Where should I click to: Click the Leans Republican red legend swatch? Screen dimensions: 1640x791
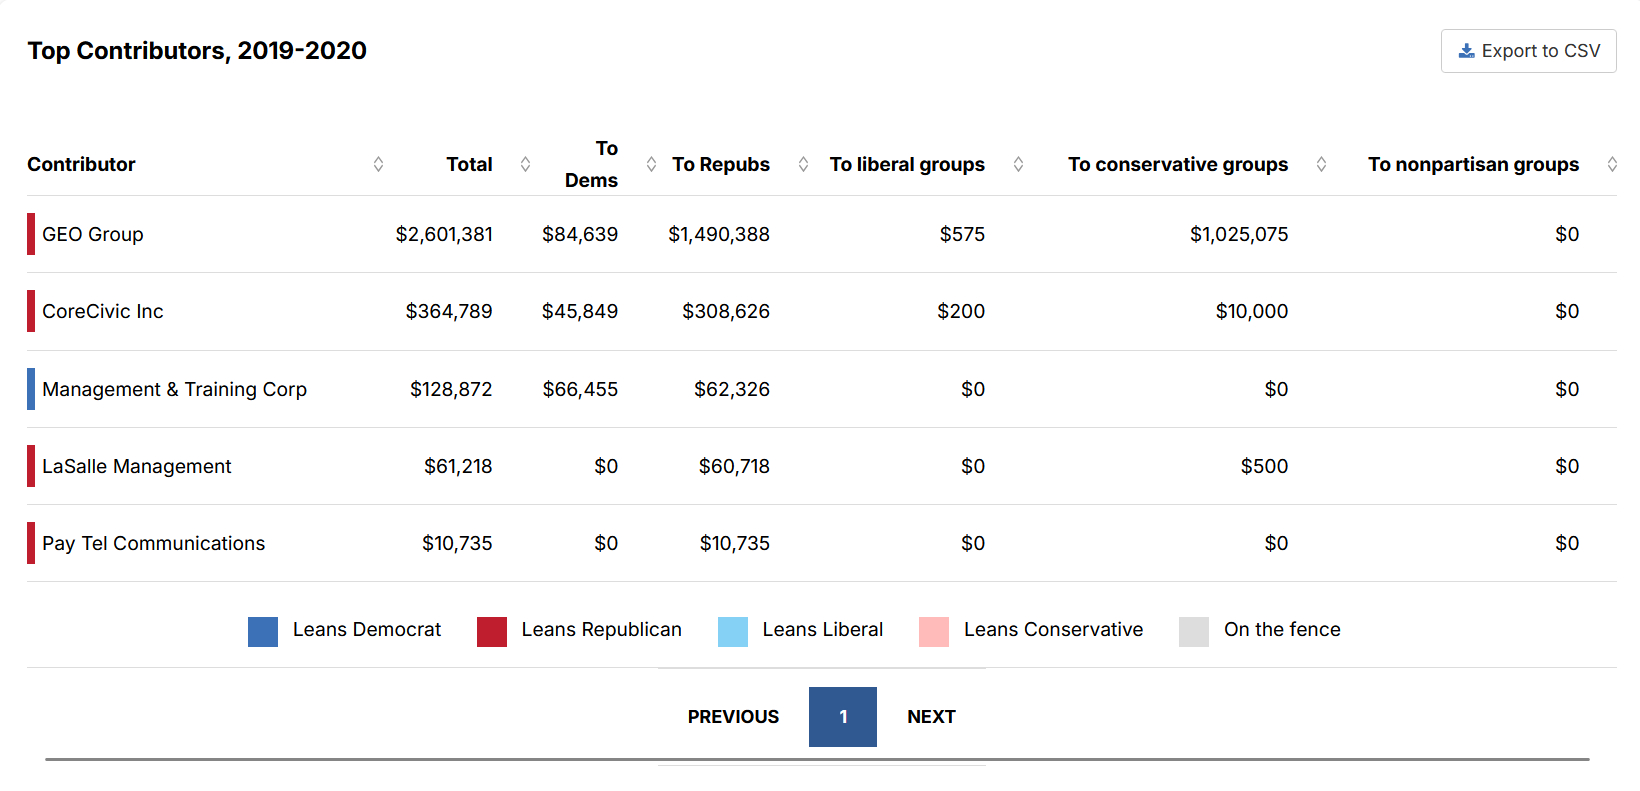tap(492, 631)
